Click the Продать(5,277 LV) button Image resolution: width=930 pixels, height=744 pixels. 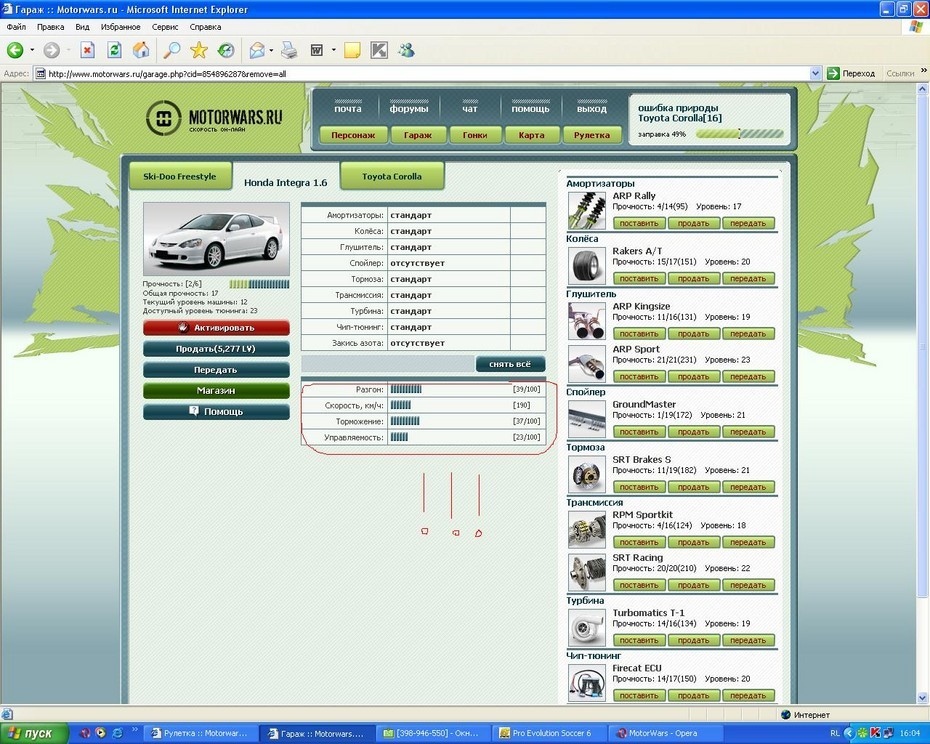[x=216, y=349]
